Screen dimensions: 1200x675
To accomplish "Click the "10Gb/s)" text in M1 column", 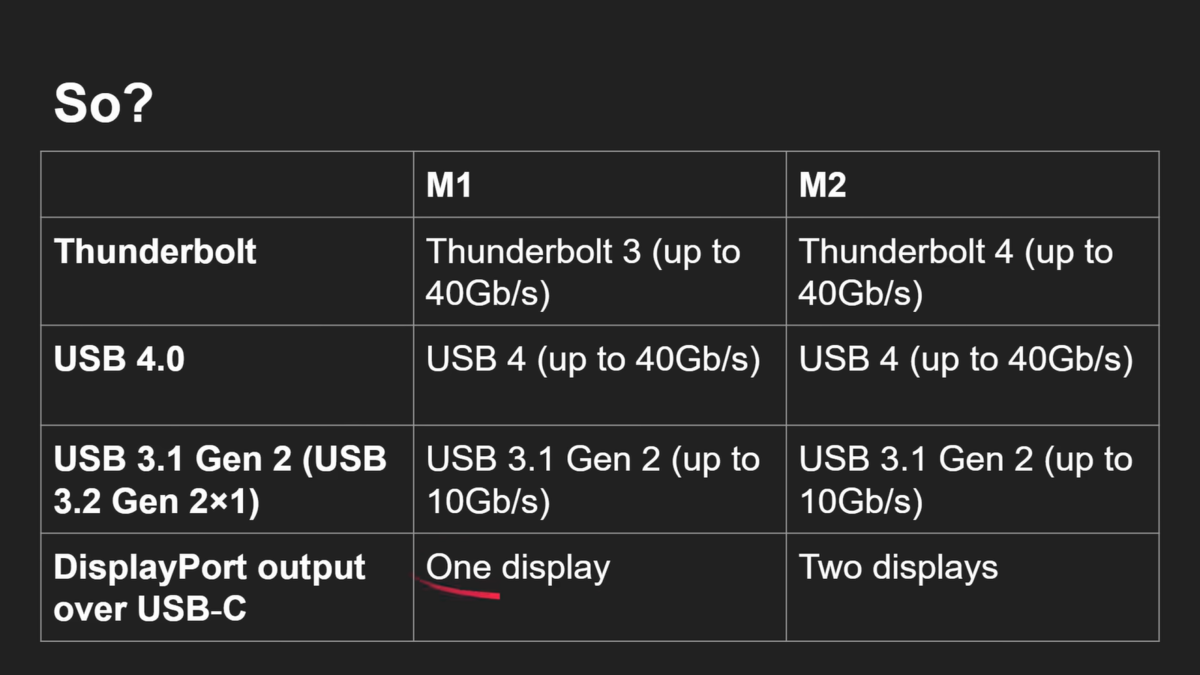I will click(488, 502).
